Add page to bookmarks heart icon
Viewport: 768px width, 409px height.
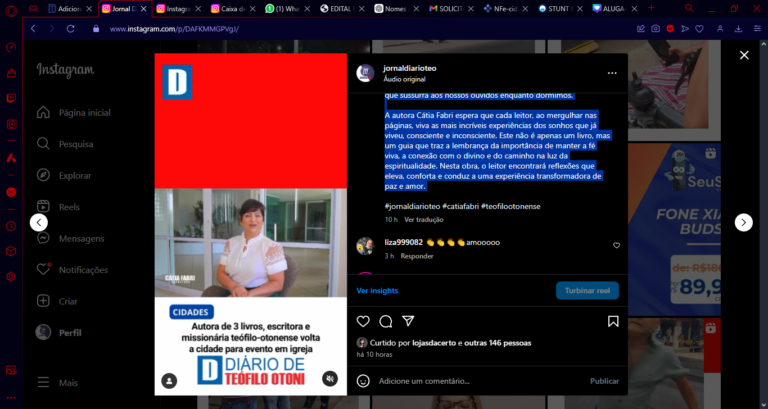[x=699, y=29]
